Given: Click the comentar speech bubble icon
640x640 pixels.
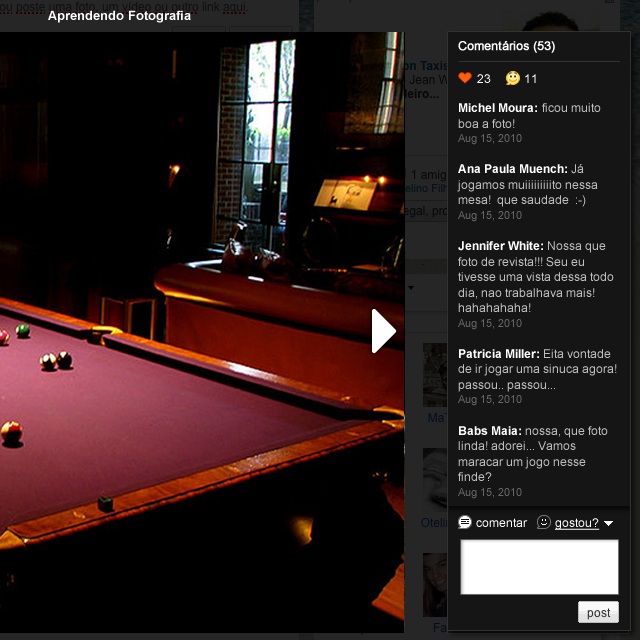Looking at the screenshot, I should click(465, 523).
